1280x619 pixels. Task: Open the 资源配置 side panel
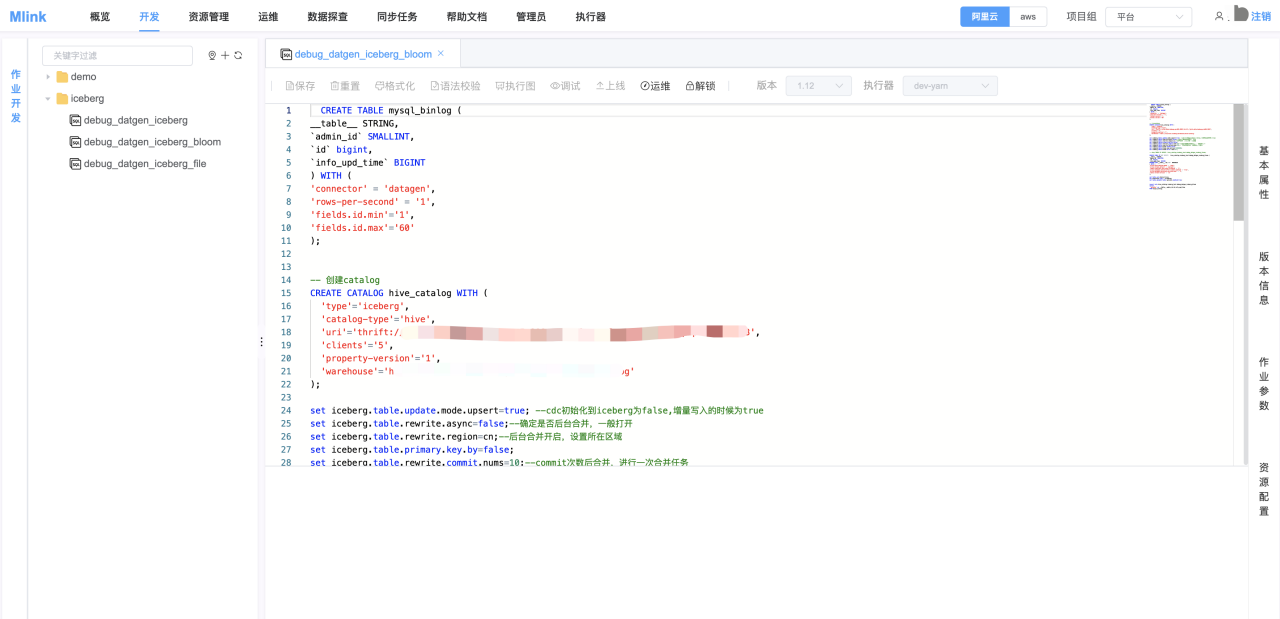[1264, 489]
